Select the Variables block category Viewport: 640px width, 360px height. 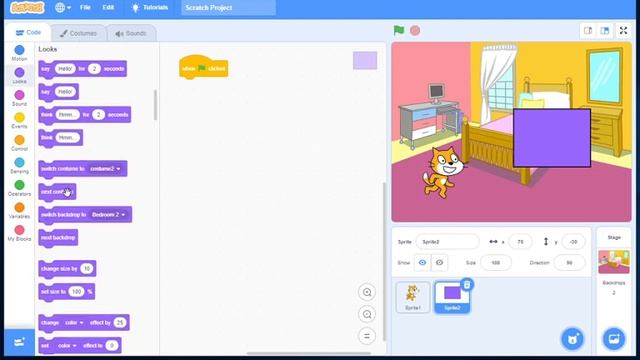[19, 211]
